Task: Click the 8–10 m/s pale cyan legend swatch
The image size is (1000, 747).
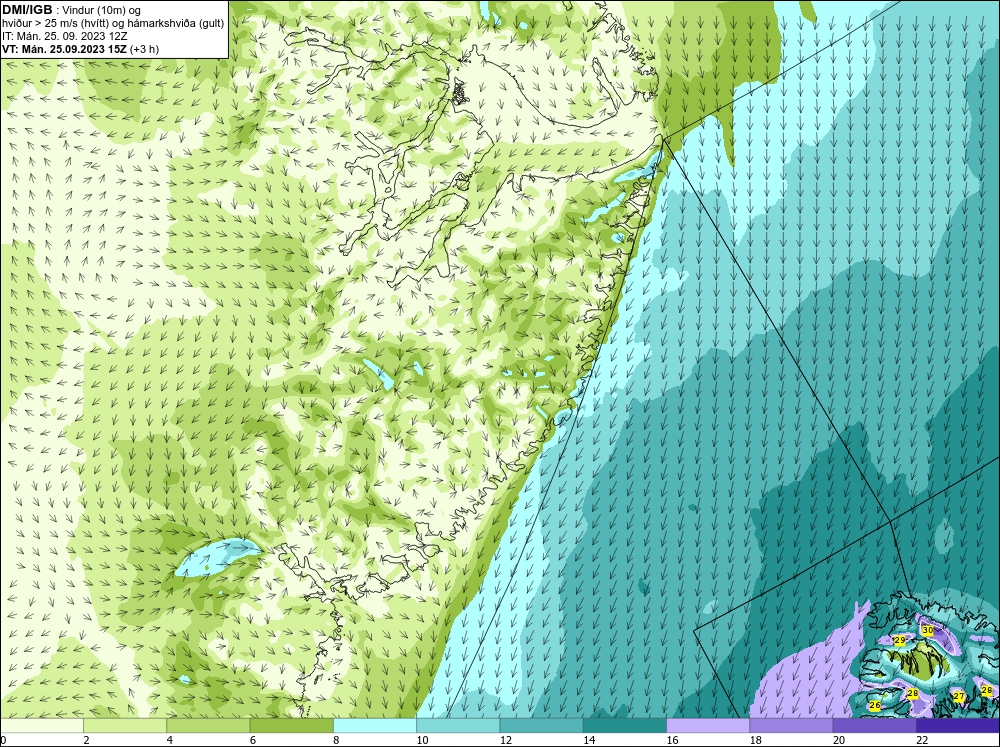Action: click(x=374, y=726)
